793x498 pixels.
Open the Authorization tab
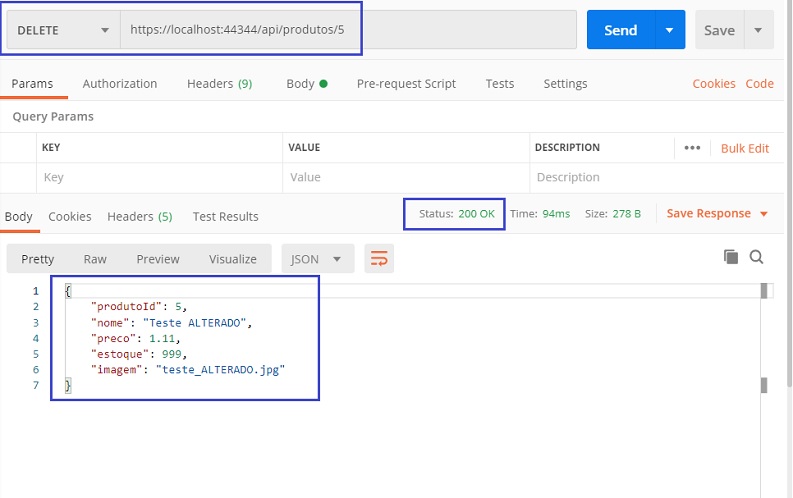click(x=120, y=84)
